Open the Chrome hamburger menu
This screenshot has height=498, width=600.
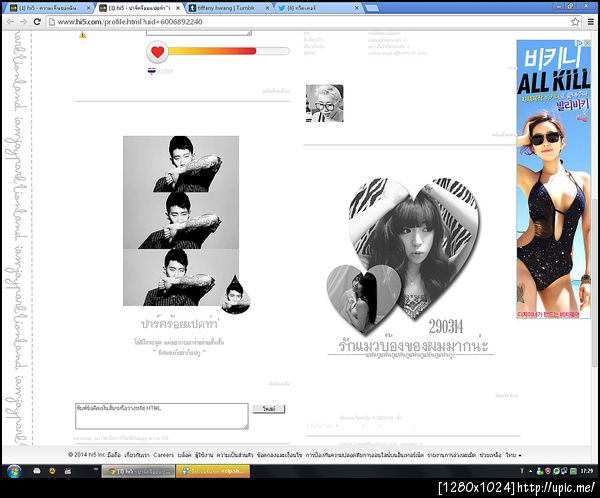pos(591,22)
